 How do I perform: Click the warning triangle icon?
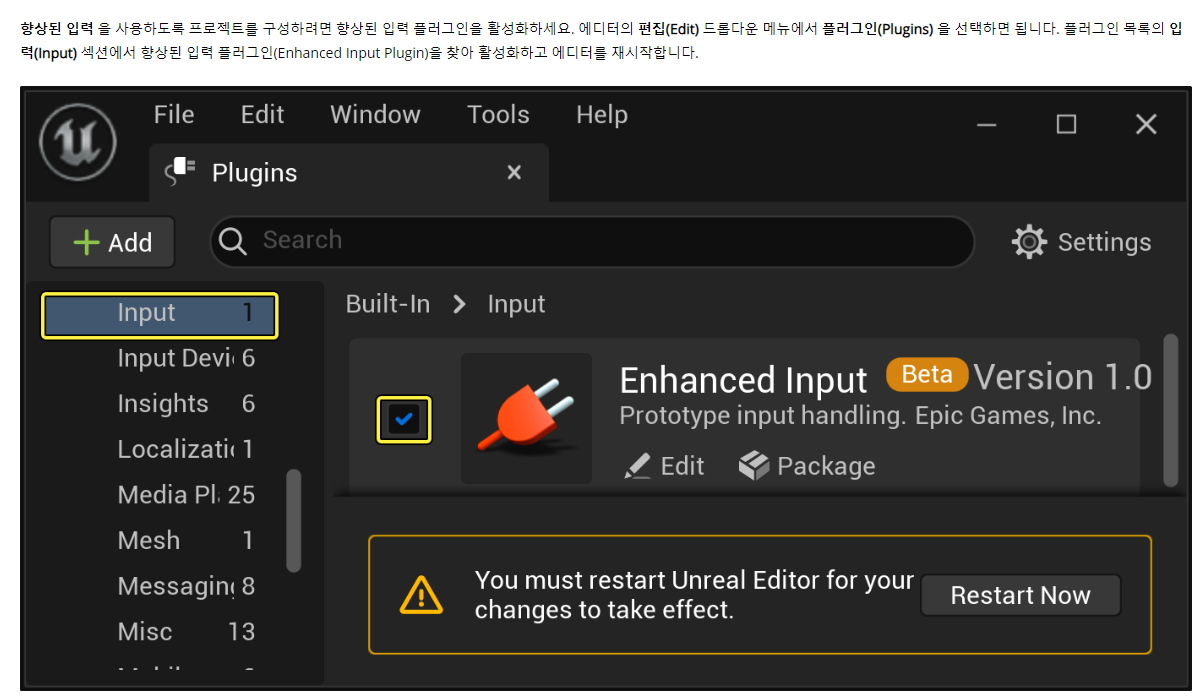tap(421, 595)
